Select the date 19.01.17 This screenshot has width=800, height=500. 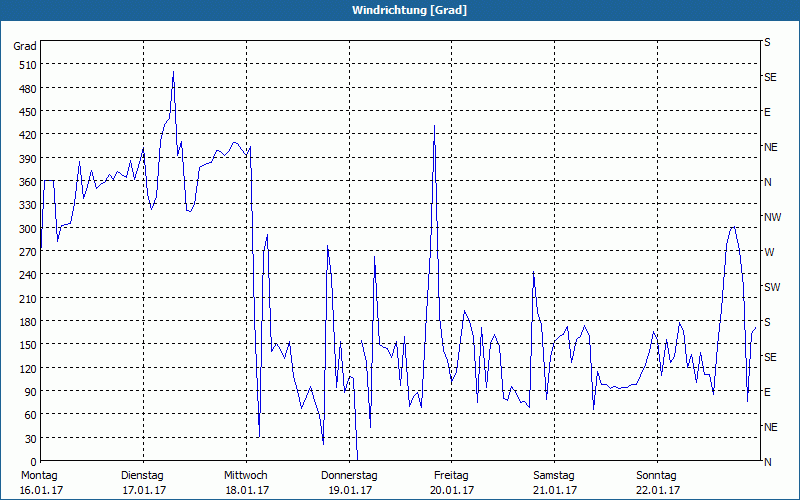pyautogui.click(x=351, y=490)
